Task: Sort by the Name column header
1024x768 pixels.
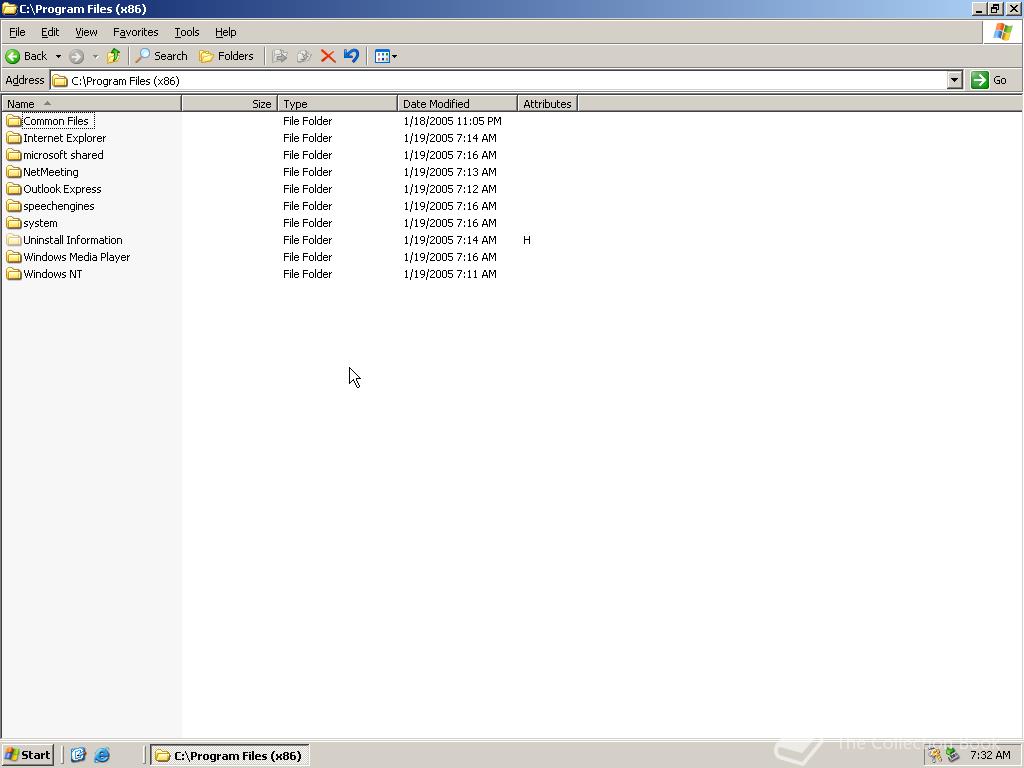Action: tap(91, 104)
